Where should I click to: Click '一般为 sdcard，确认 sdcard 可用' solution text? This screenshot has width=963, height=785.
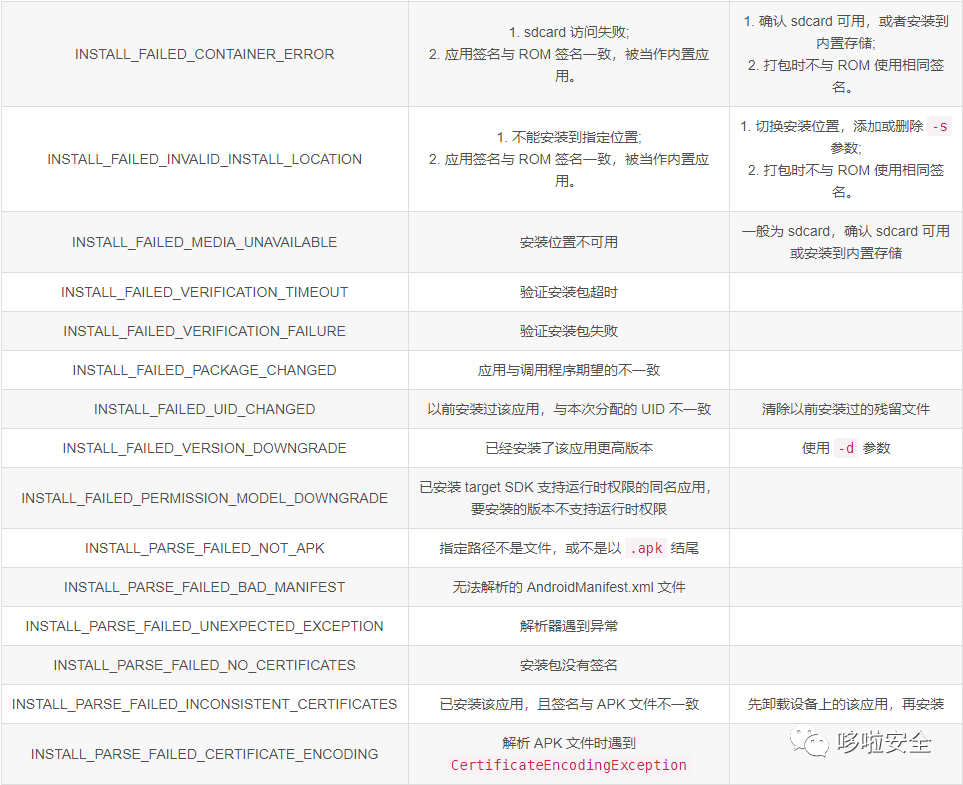[846, 231]
